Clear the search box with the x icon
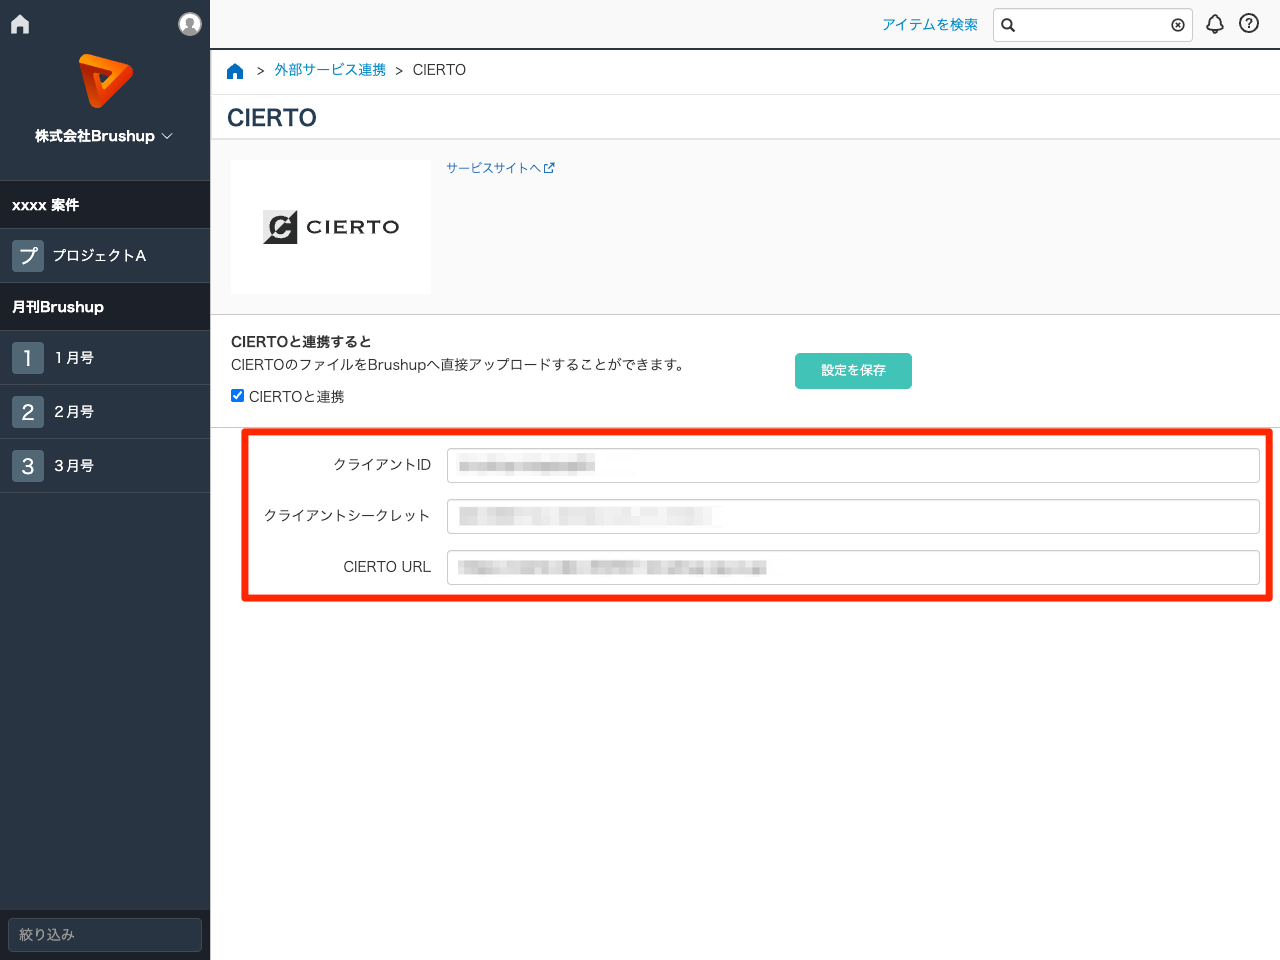The image size is (1280, 960). point(1178,25)
